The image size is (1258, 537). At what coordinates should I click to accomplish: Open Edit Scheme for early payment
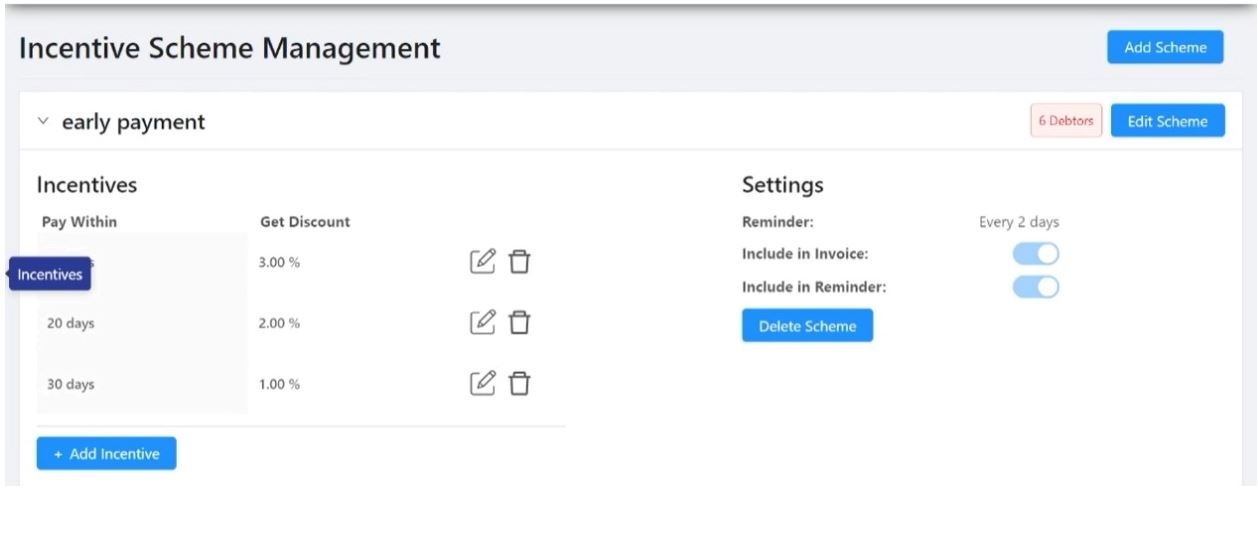click(1167, 122)
